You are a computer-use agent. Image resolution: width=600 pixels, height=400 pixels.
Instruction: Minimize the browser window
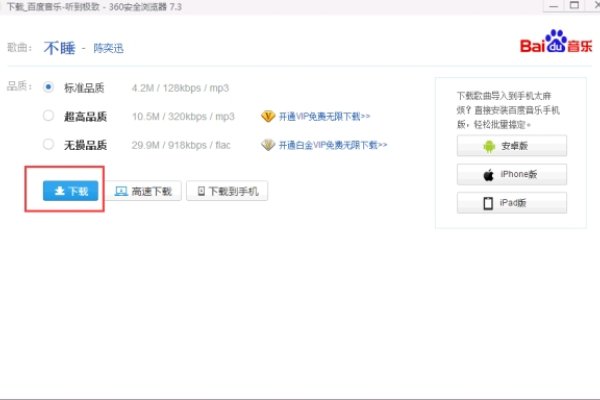coord(554,6)
